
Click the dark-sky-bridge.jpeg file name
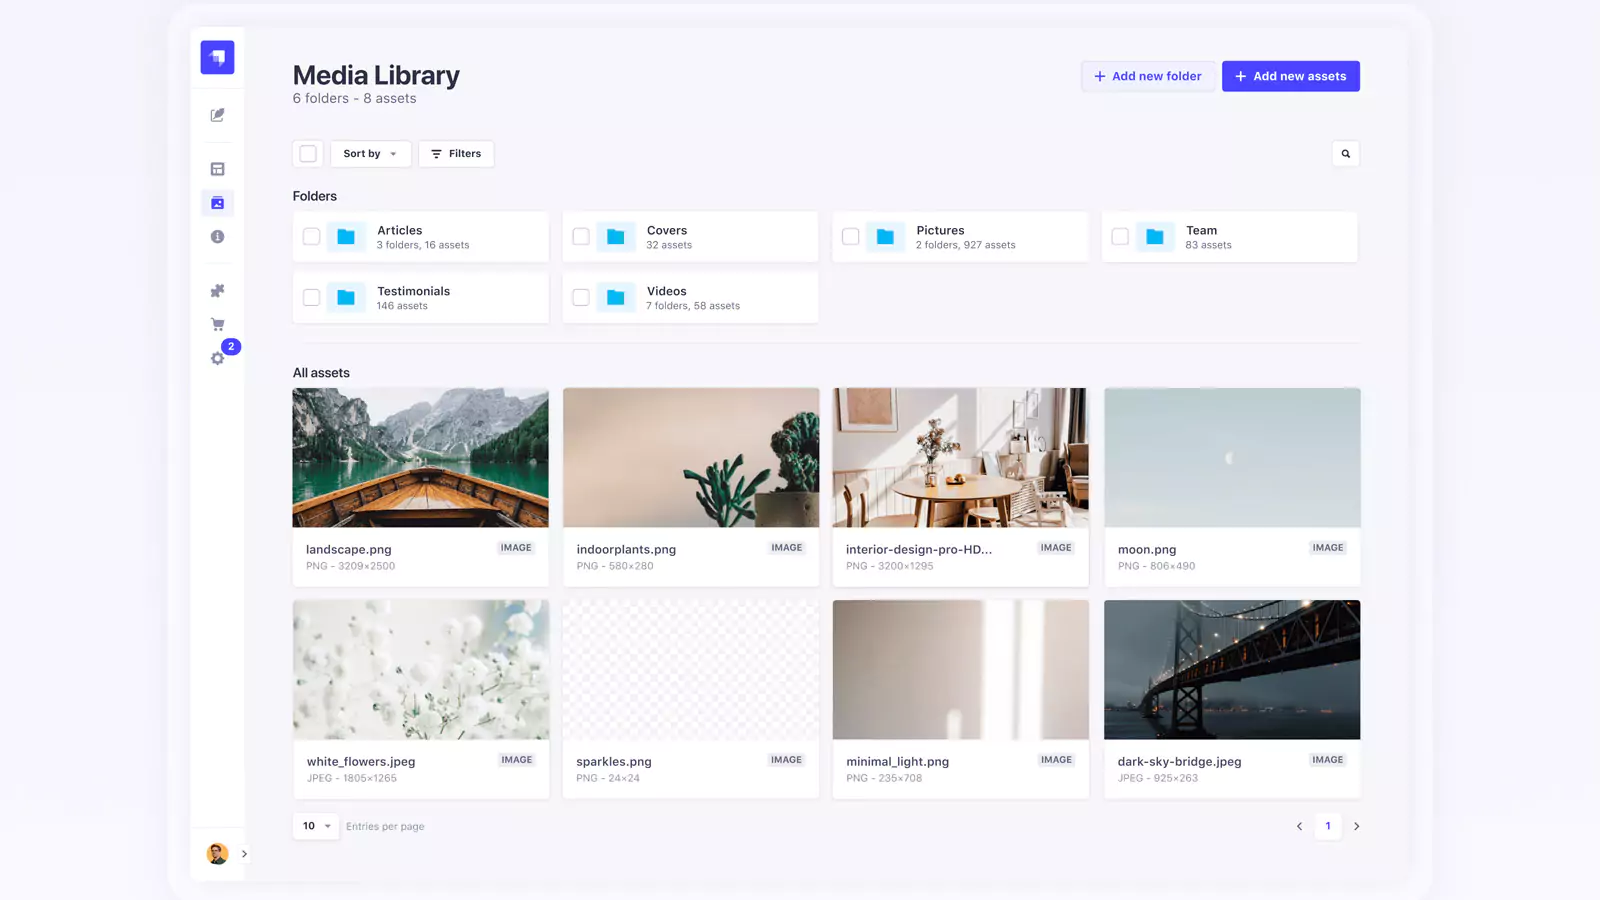[1180, 761]
